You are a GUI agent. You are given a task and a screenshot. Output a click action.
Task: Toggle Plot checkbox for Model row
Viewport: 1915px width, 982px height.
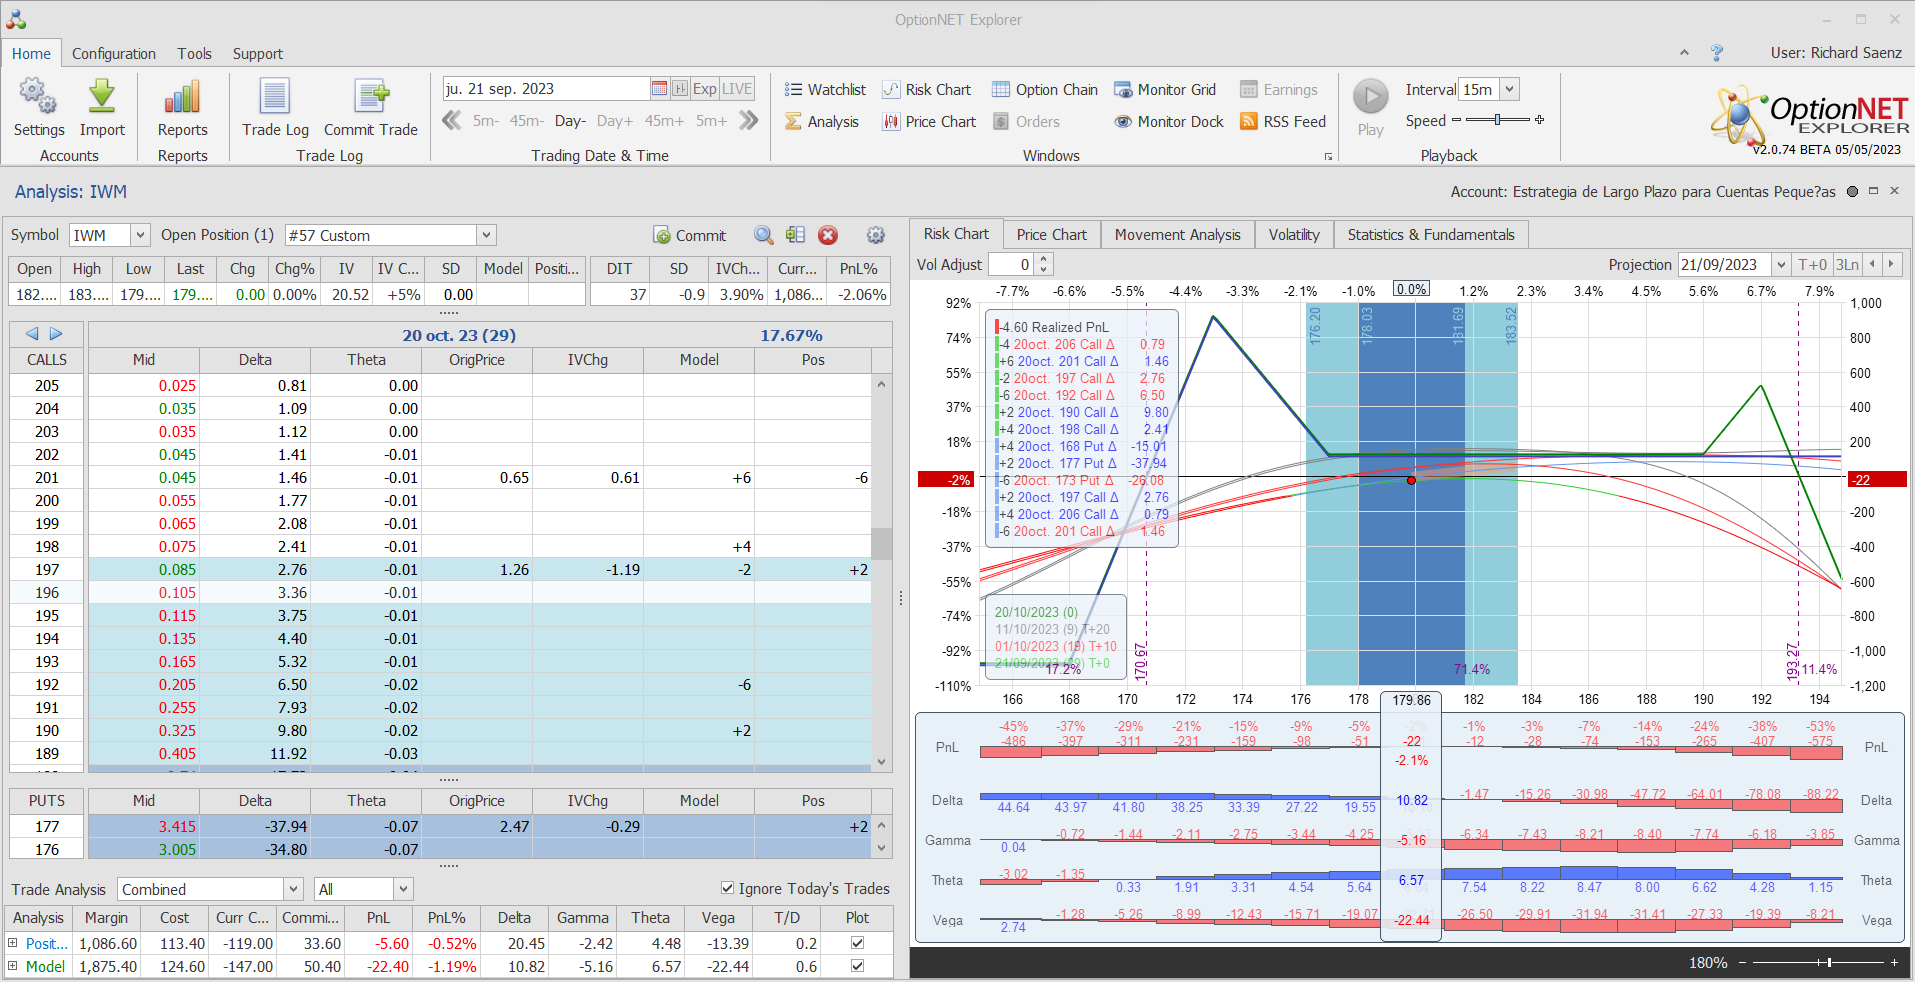(x=857, y=966)
